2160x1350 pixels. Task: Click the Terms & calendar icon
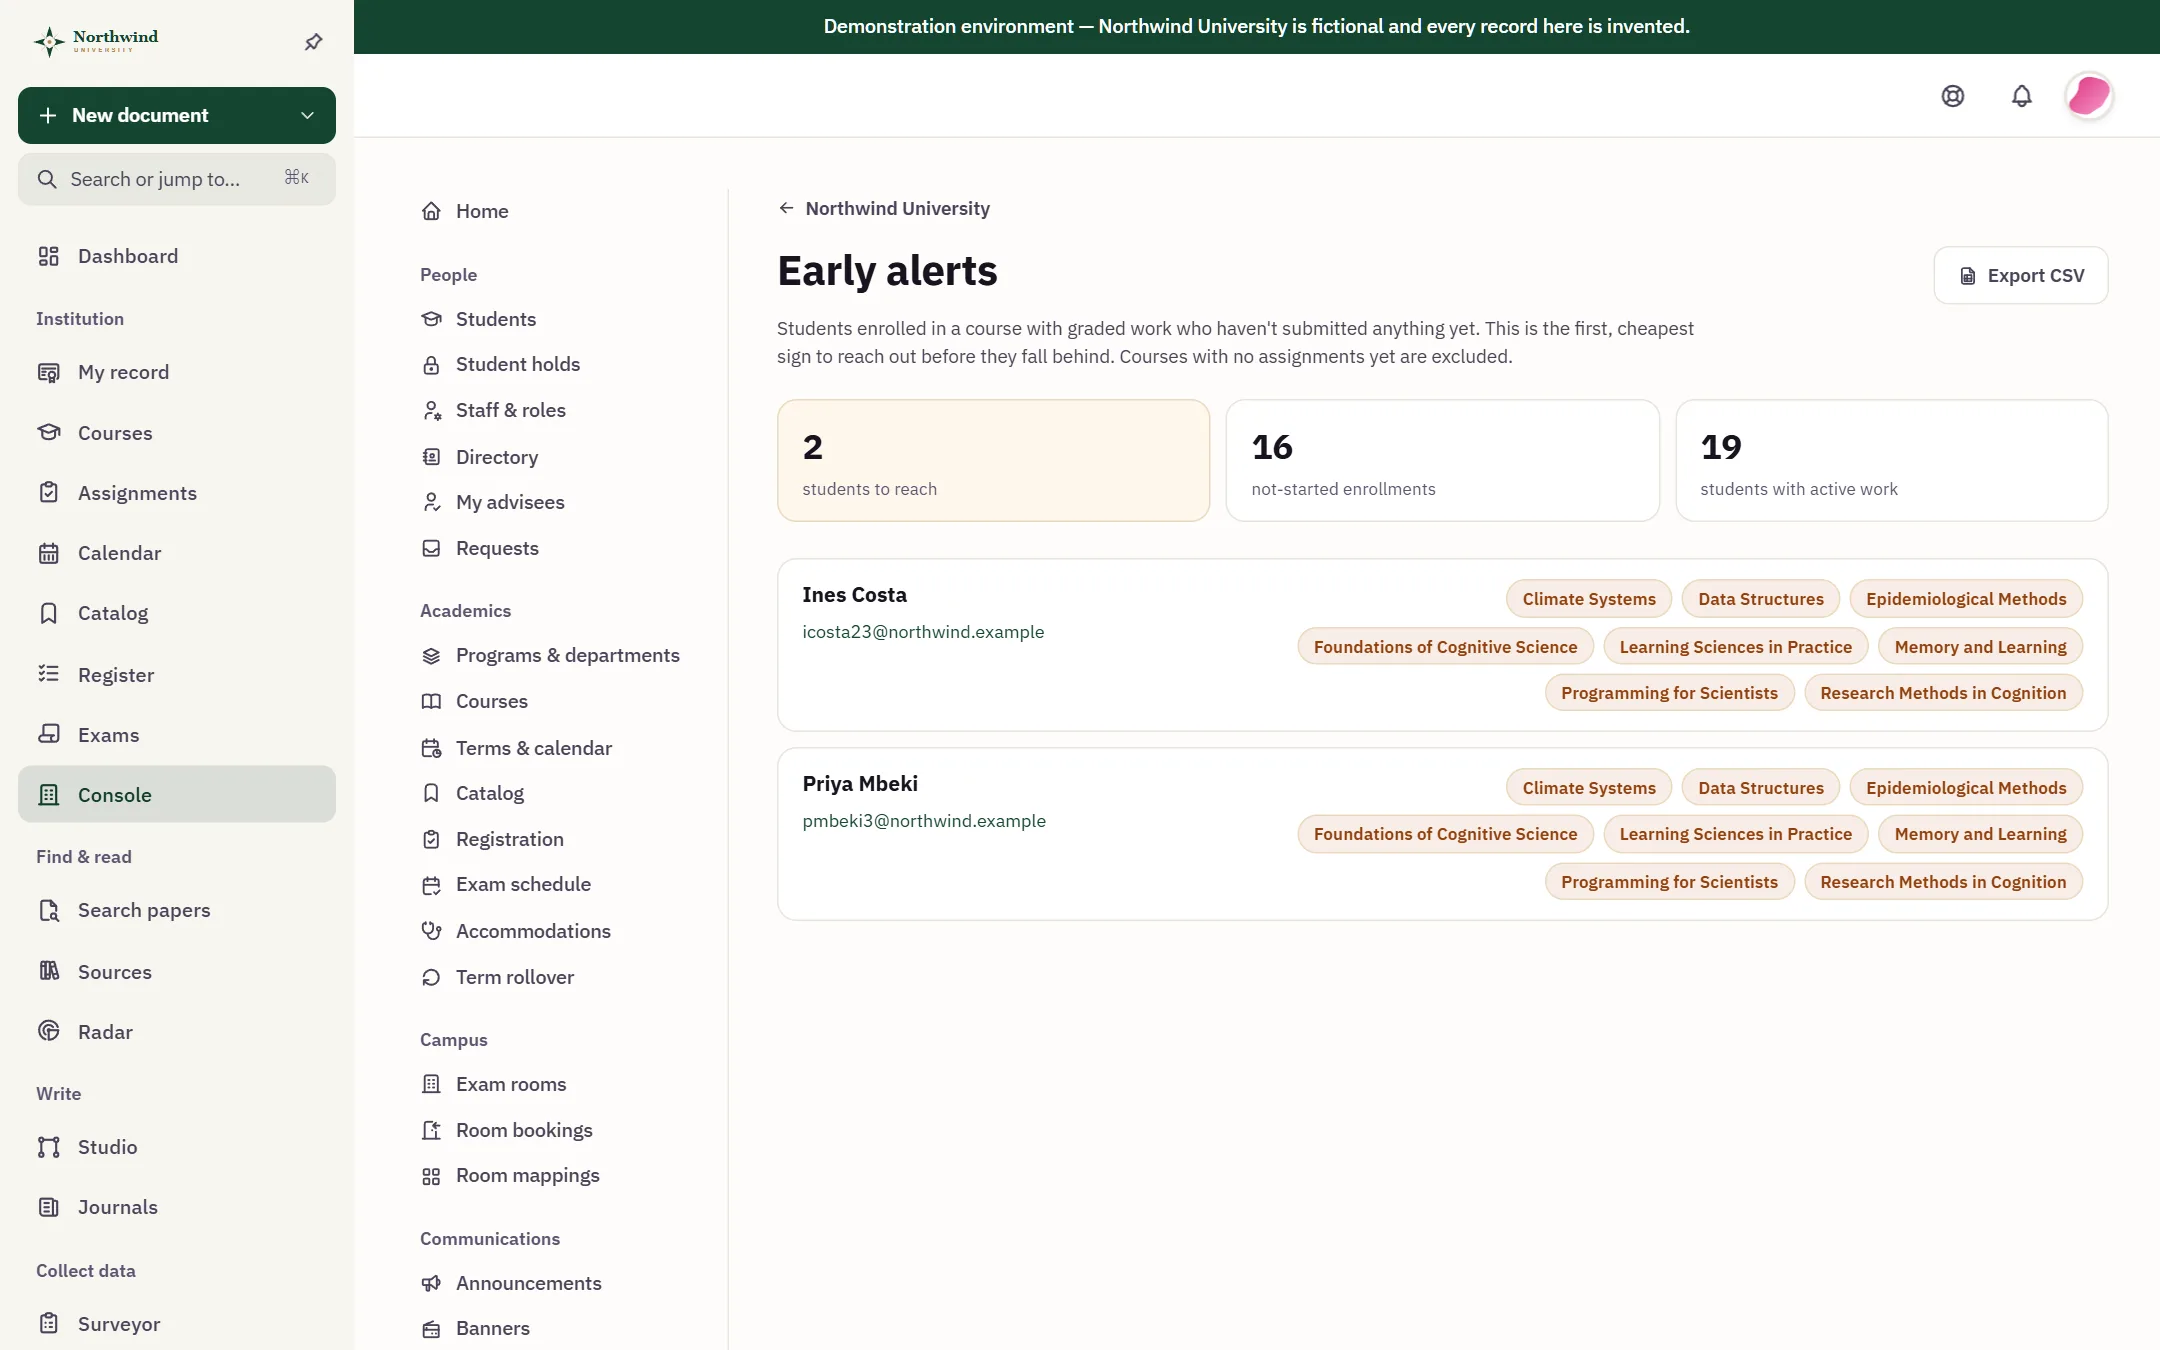tap(431, 748)
